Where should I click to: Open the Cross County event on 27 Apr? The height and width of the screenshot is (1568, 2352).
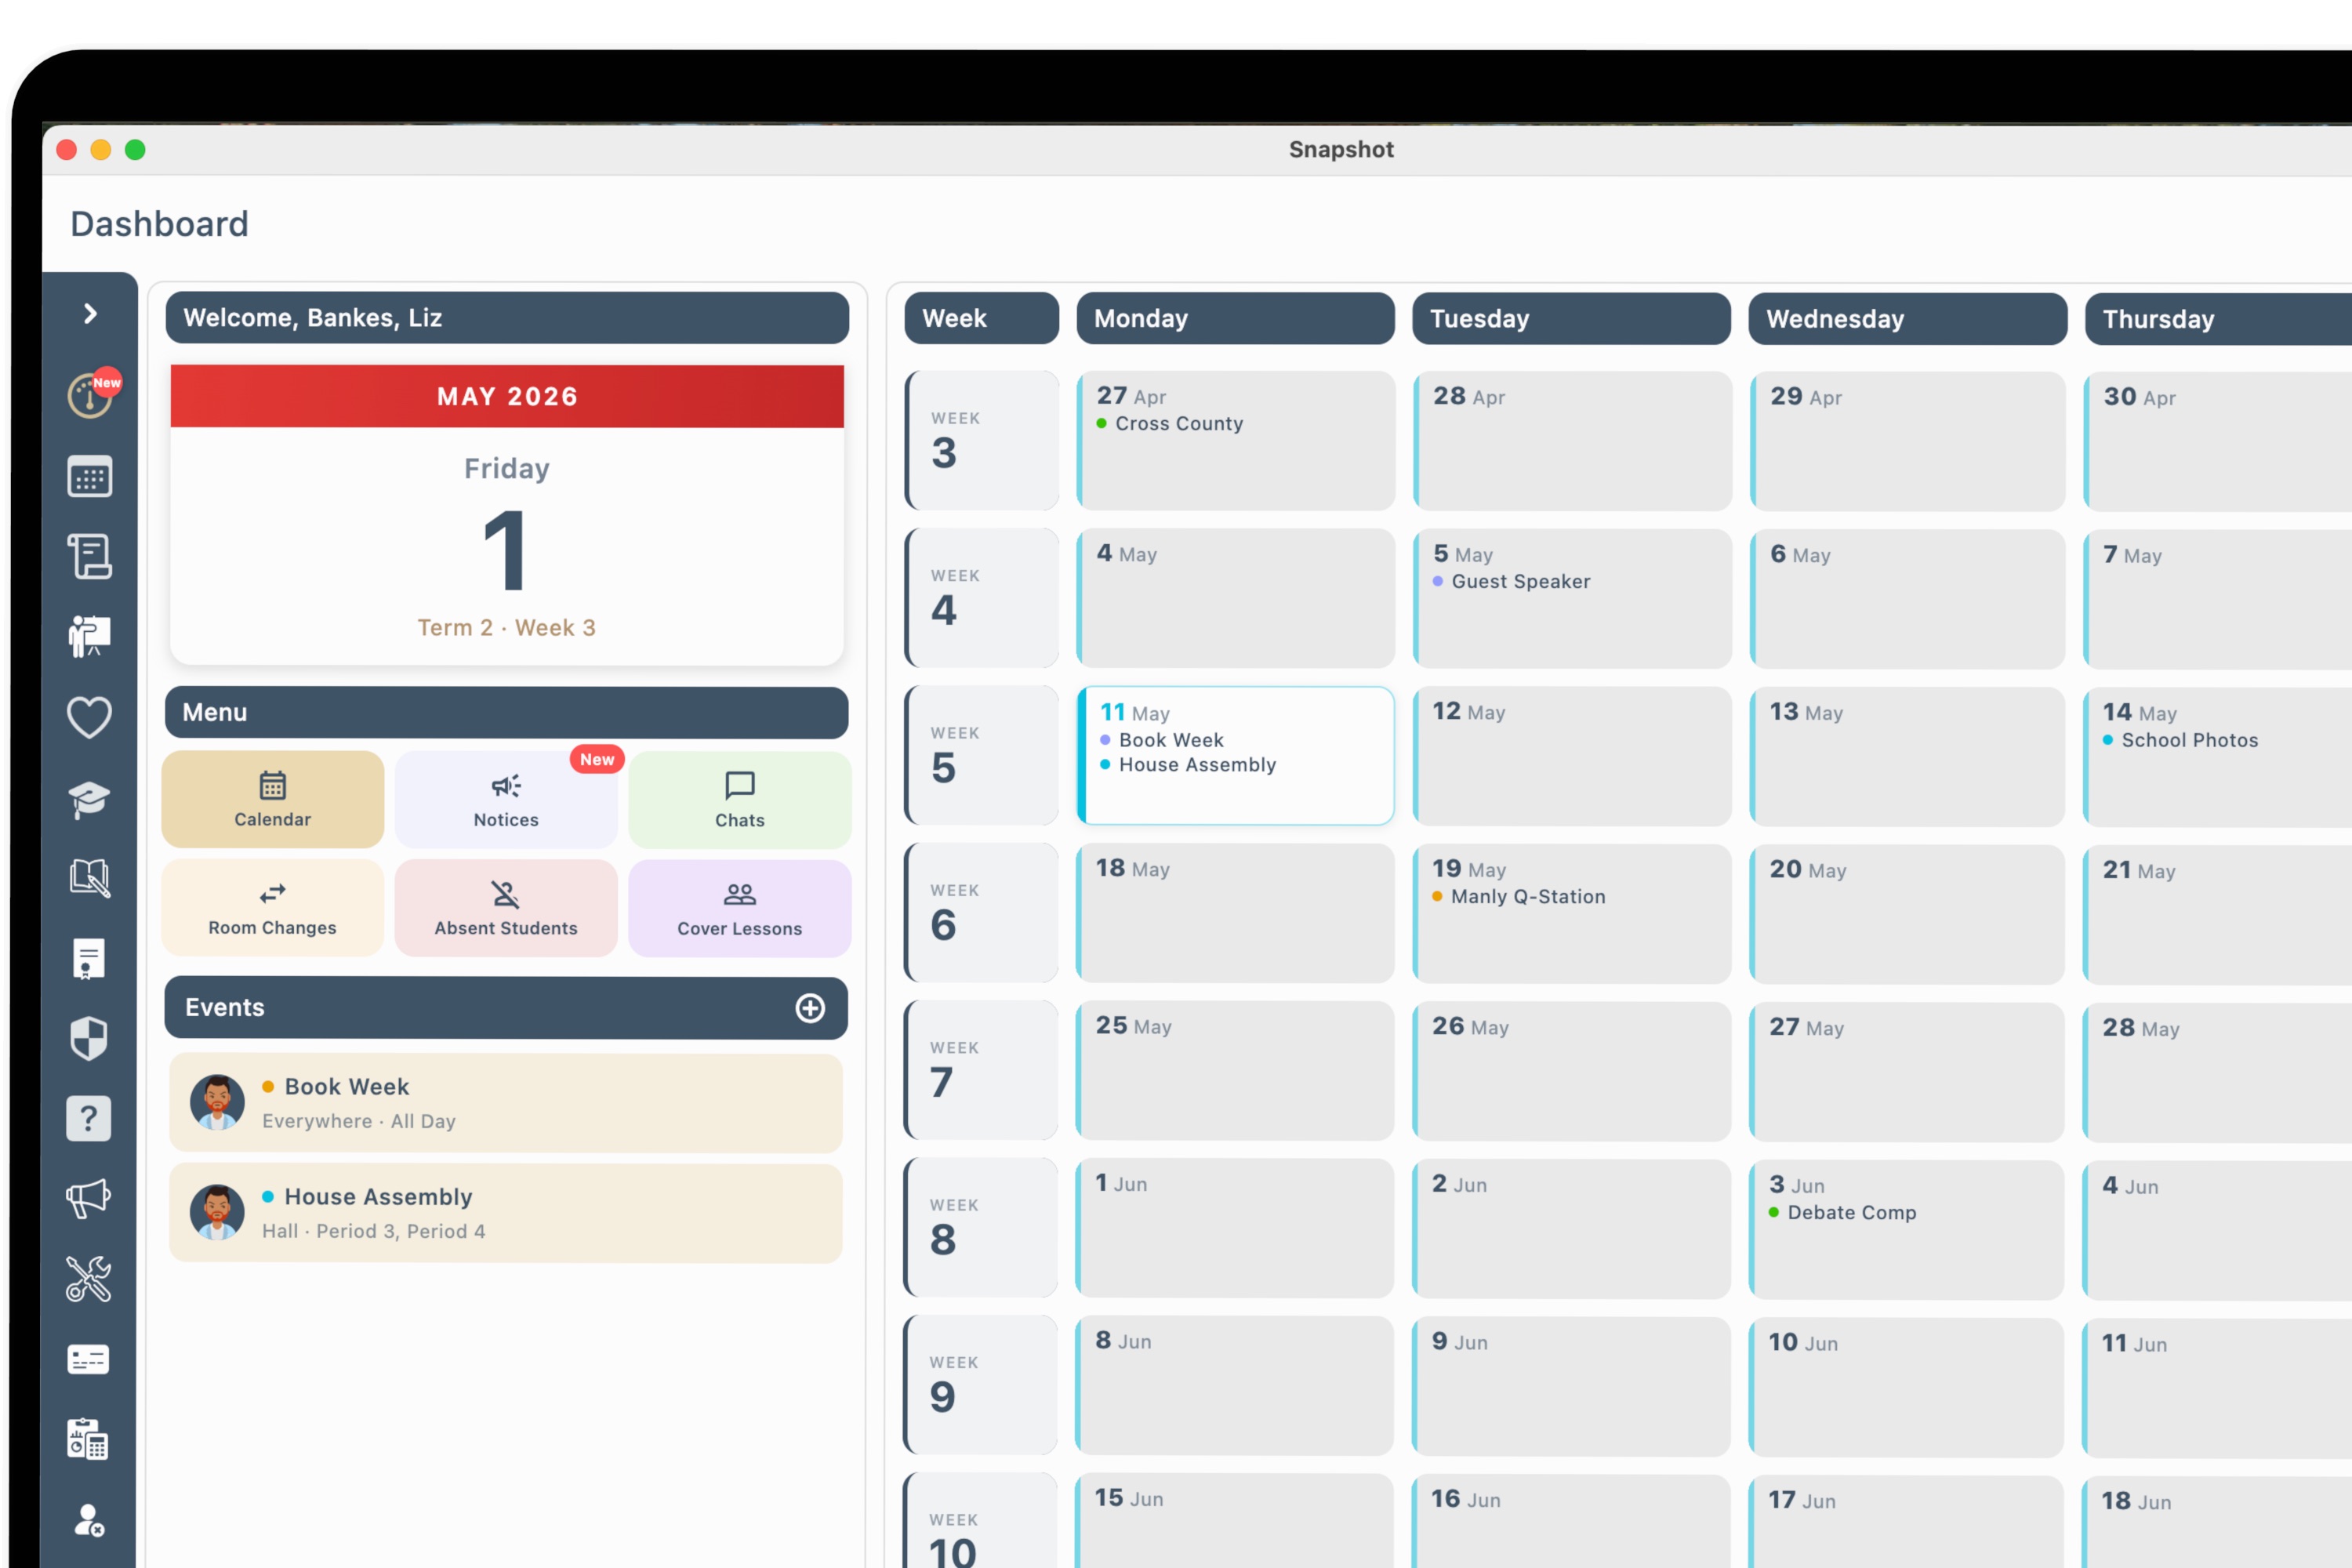[1170, 424]
